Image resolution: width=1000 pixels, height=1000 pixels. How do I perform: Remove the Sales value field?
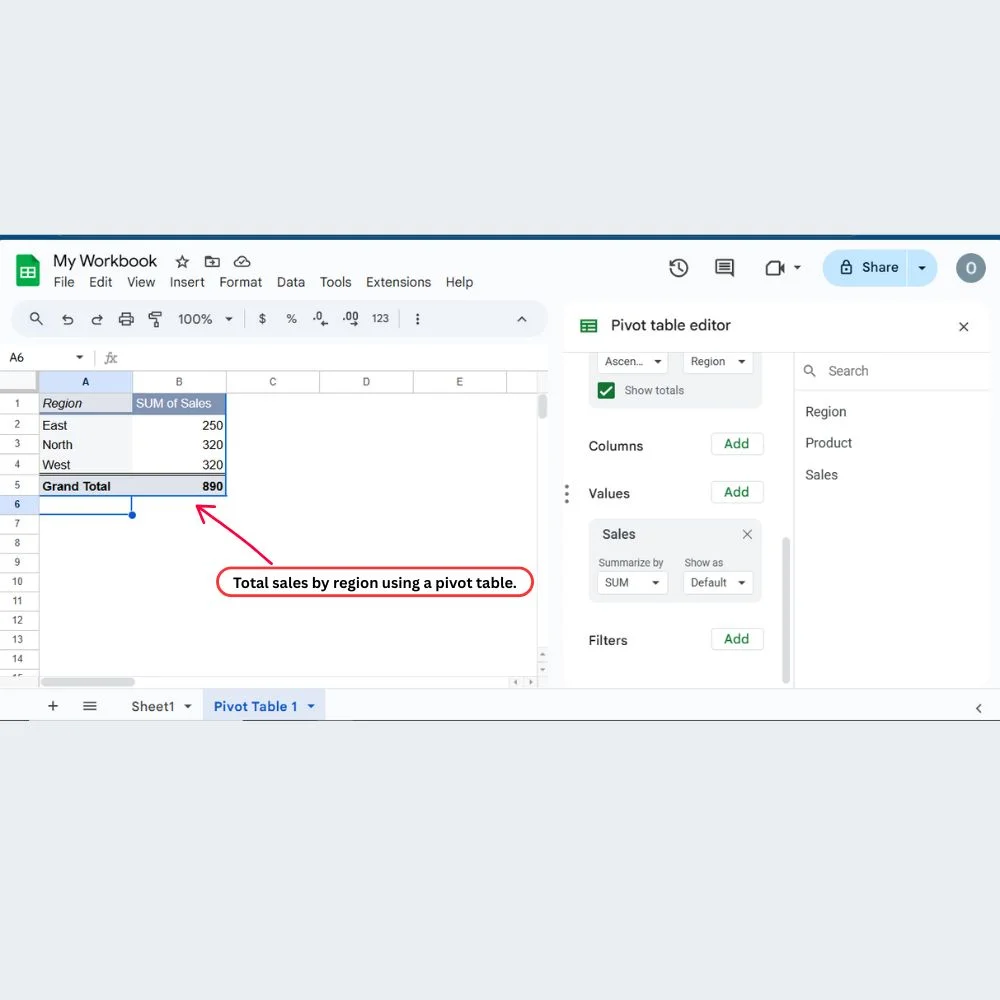[747, 534]
